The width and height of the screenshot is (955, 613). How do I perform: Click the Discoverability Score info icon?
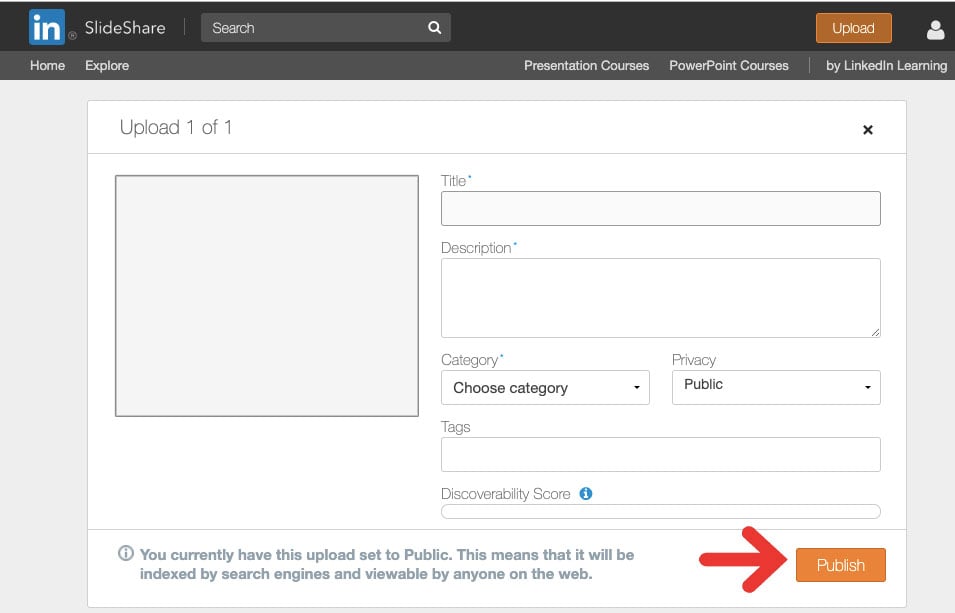pos(586,494)
